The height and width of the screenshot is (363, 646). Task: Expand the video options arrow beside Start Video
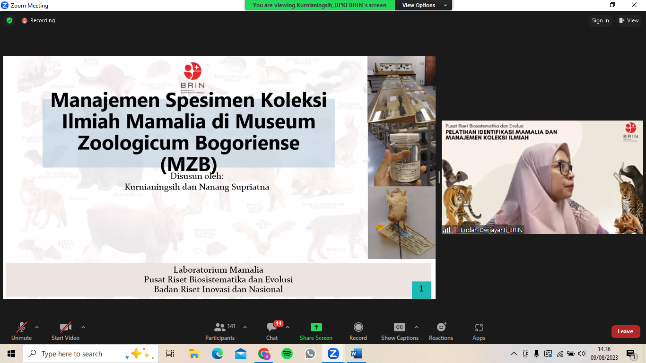pos(83,327)
